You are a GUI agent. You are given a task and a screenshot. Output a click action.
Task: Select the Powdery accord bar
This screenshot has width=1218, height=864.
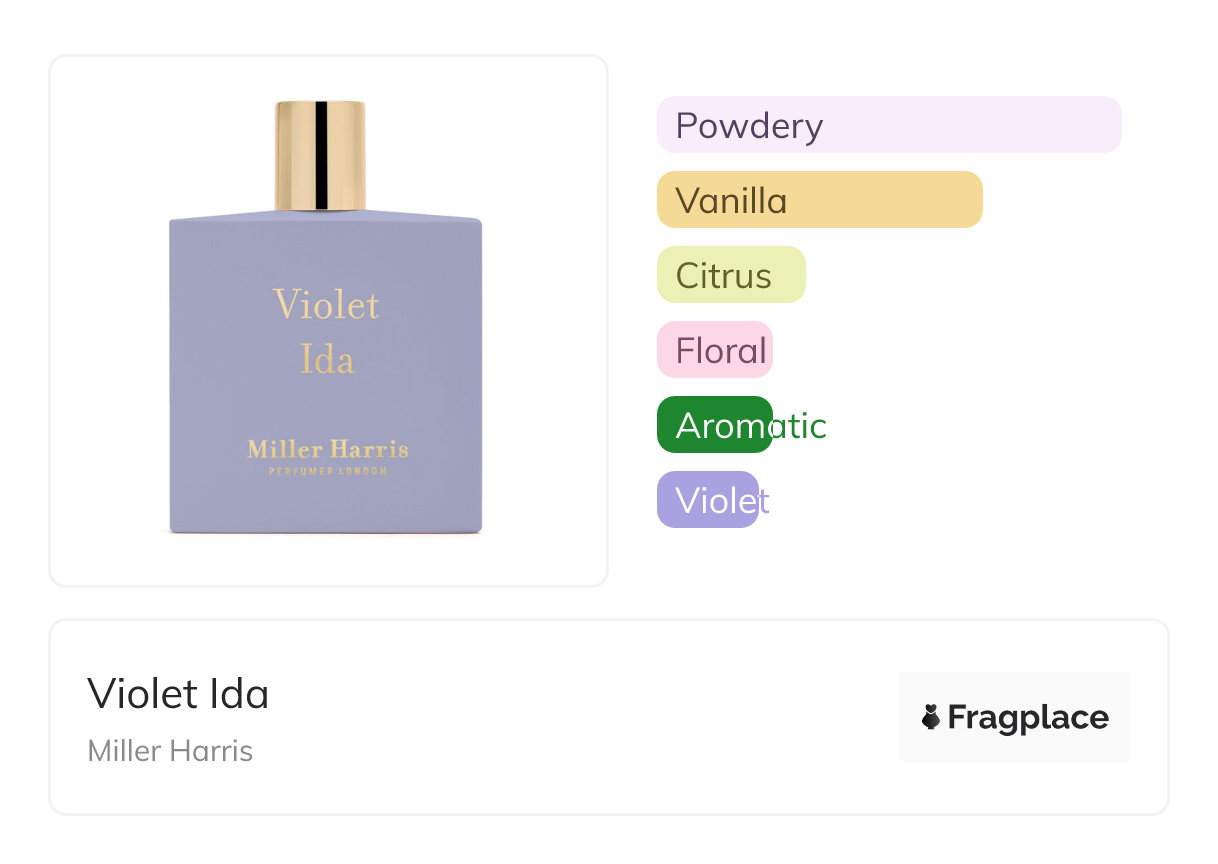point(889,125)
